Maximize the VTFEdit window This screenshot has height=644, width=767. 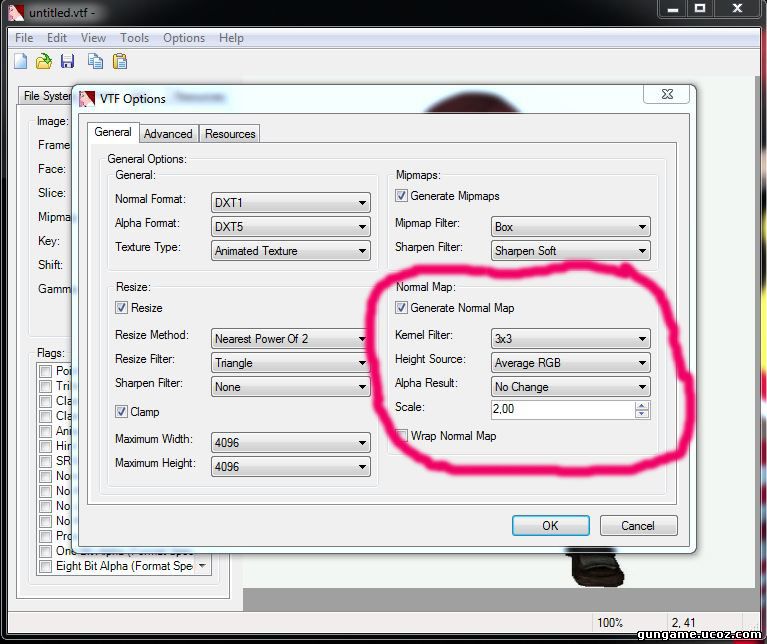pyautogui.click(x=700, y=9)
